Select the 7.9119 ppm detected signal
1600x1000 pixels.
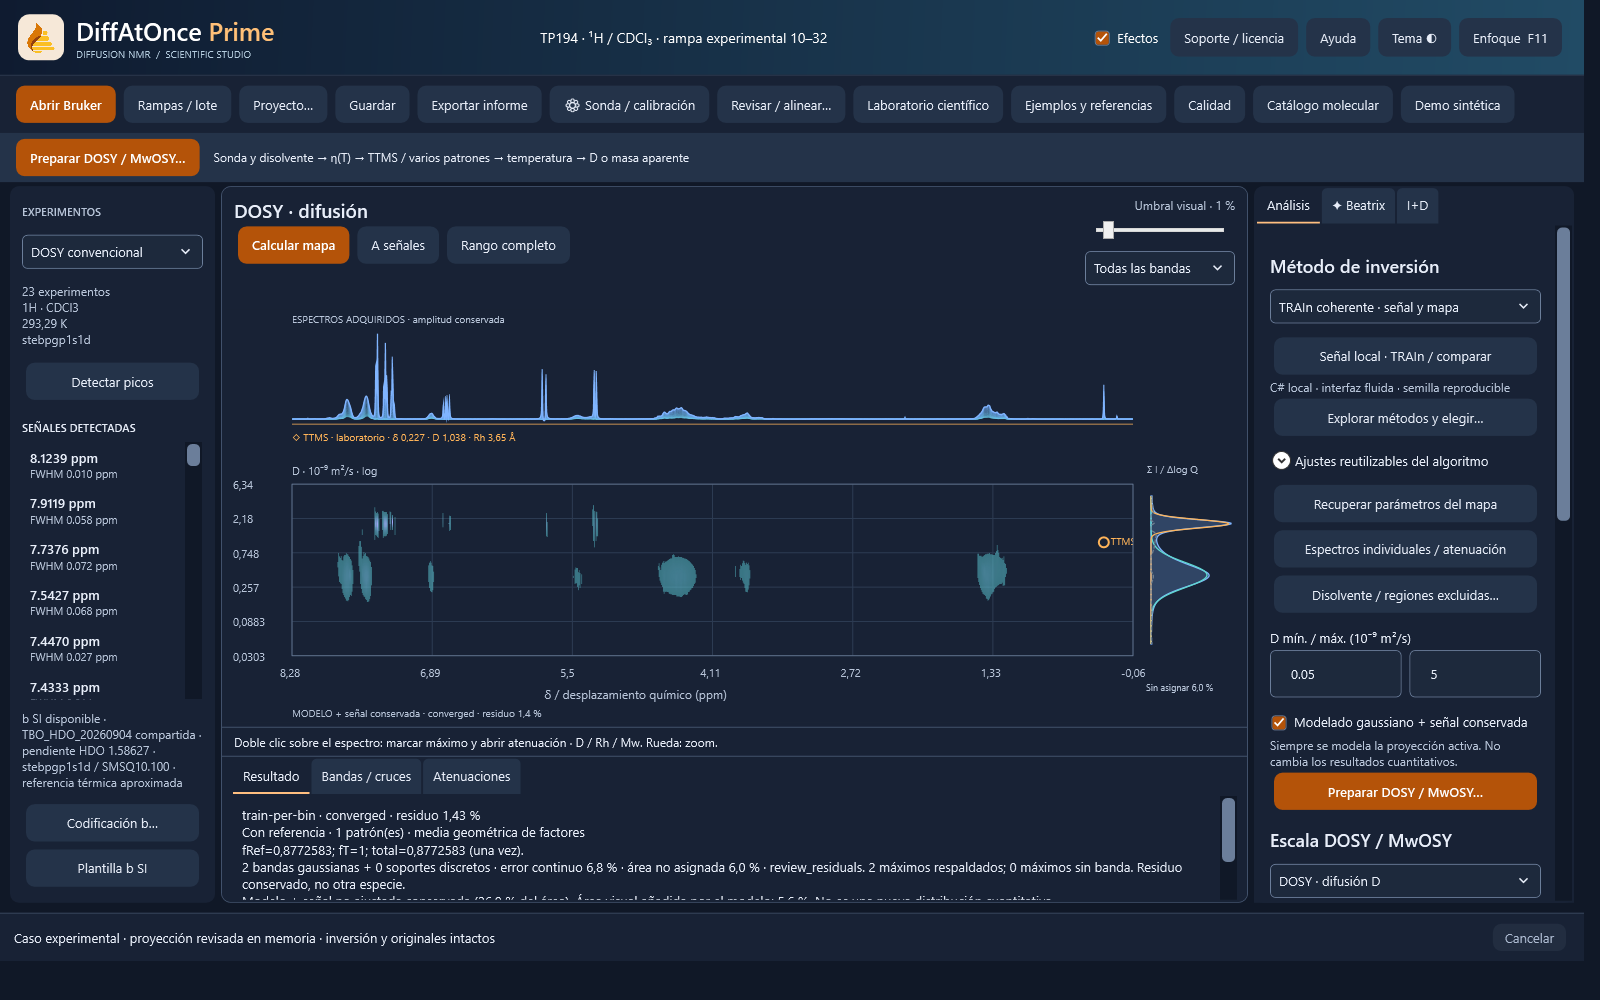coord(102,511)
